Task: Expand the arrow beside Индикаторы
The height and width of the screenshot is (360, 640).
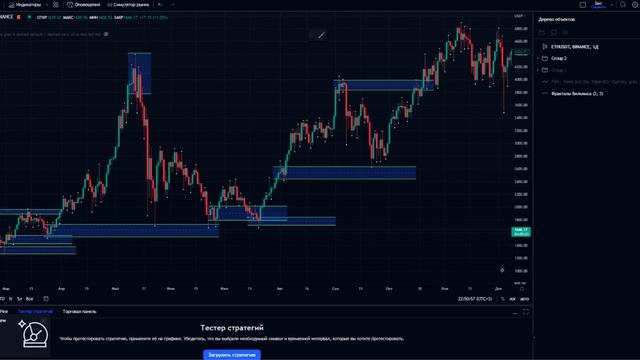Action: point(47,5)
